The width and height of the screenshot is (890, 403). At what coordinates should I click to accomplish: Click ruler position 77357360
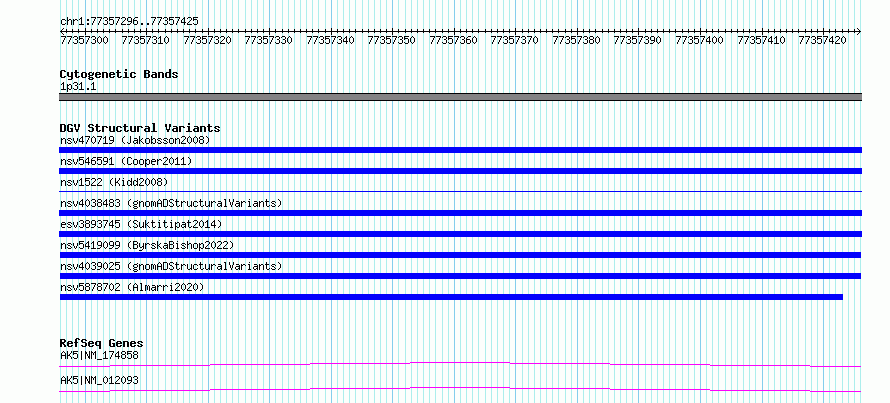(453, 40)
